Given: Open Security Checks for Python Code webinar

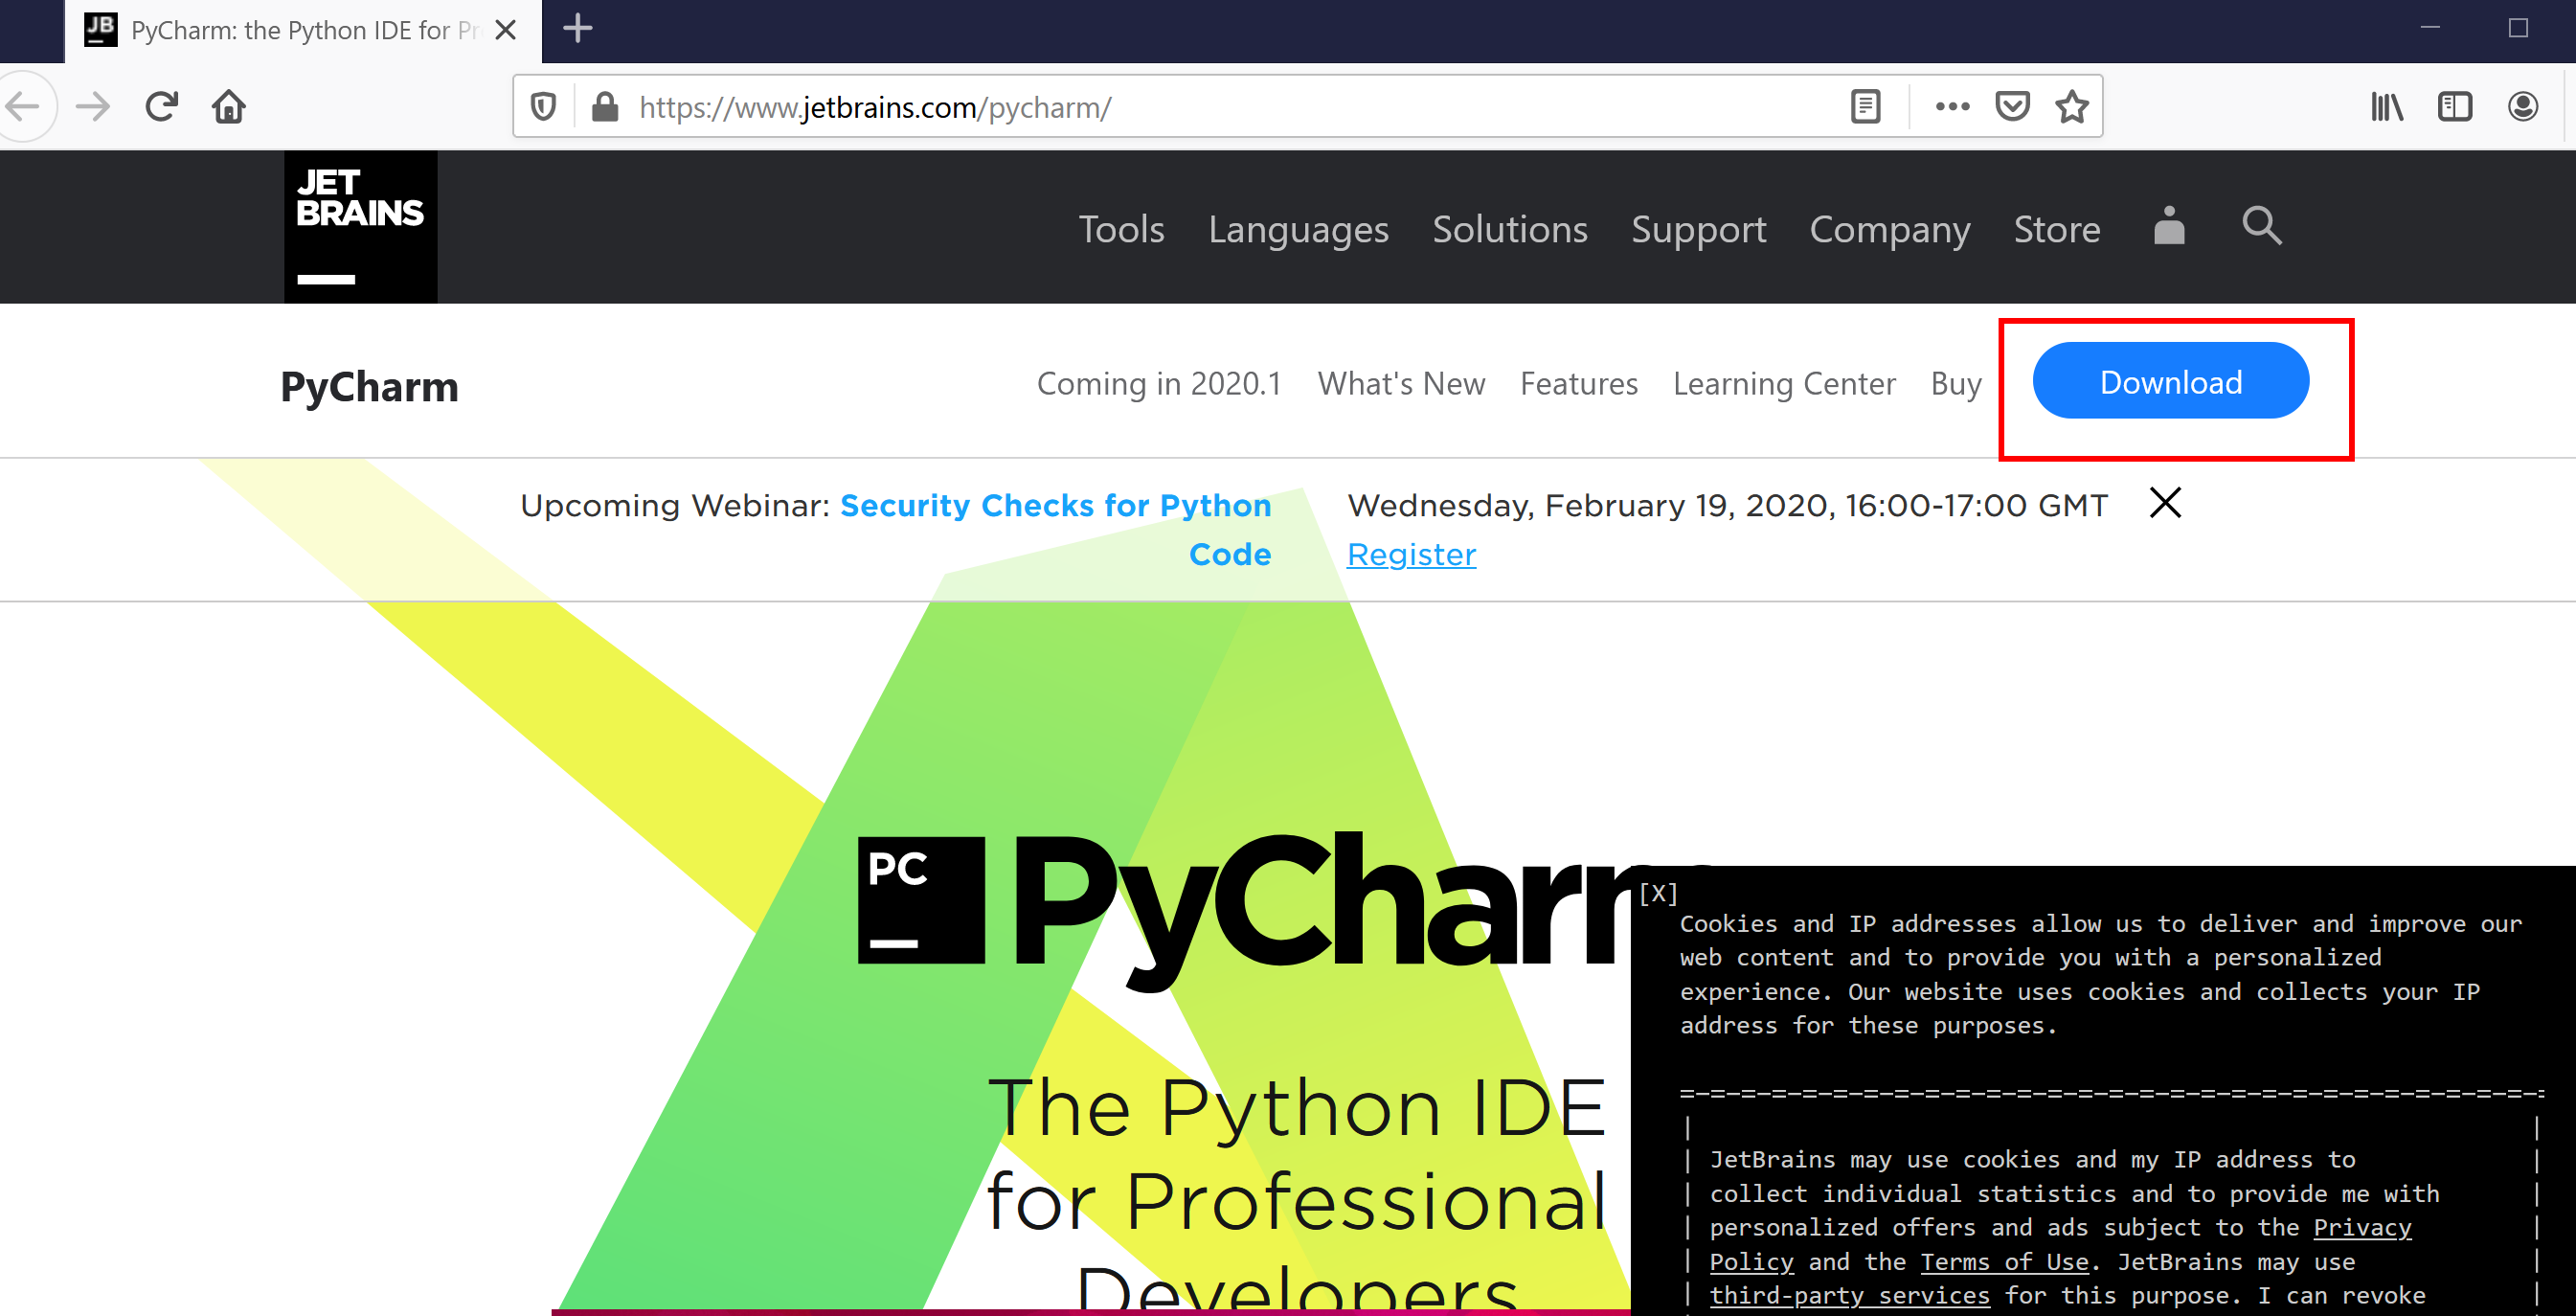Looking at the screenshot, I should coord(1055,529).
